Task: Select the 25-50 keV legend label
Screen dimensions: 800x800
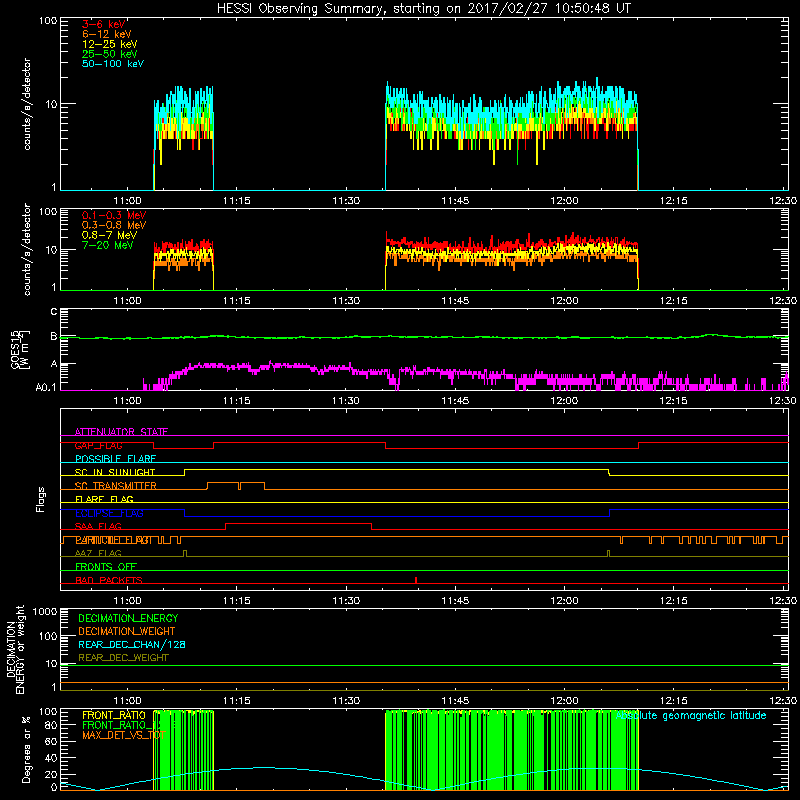Action: coord(110,54)
